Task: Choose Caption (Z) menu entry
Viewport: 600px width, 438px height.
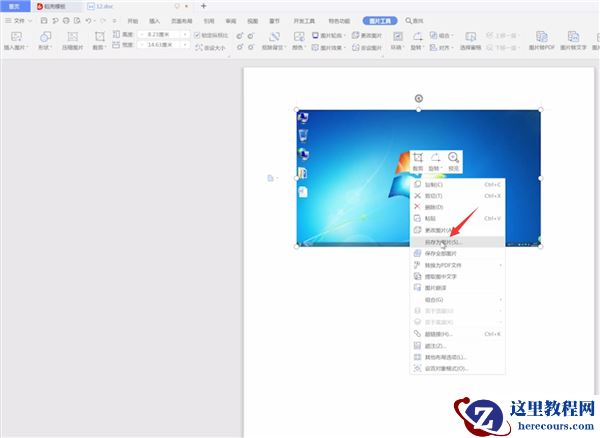Action: pyautogui.click(x=458, y=346)
